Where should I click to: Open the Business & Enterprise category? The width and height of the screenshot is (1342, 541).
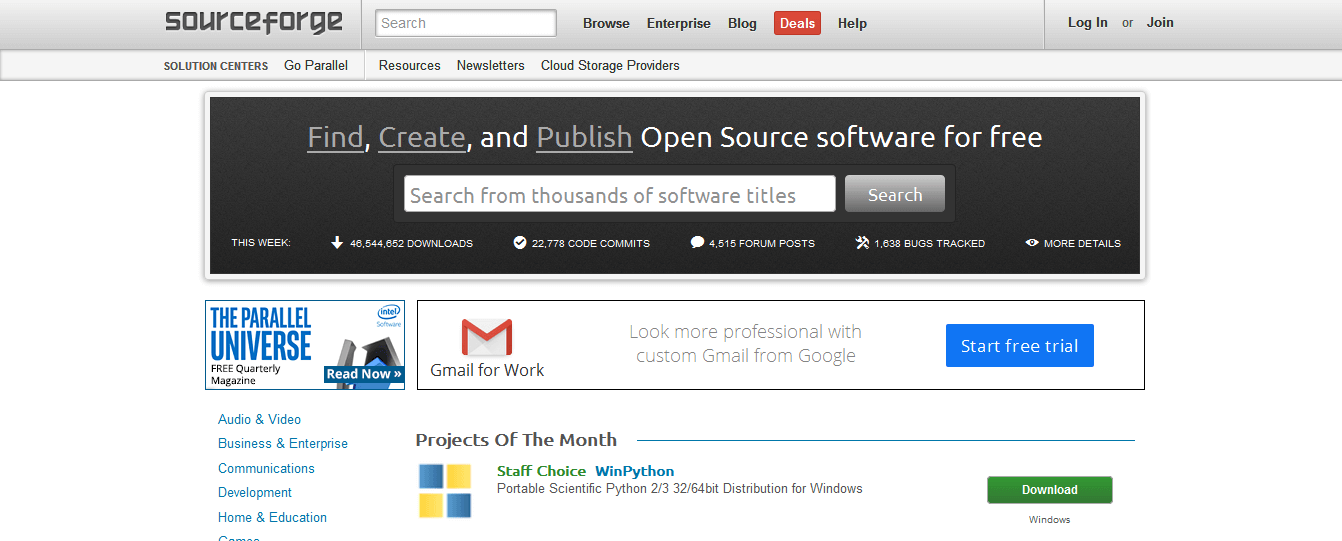(283, 443)
